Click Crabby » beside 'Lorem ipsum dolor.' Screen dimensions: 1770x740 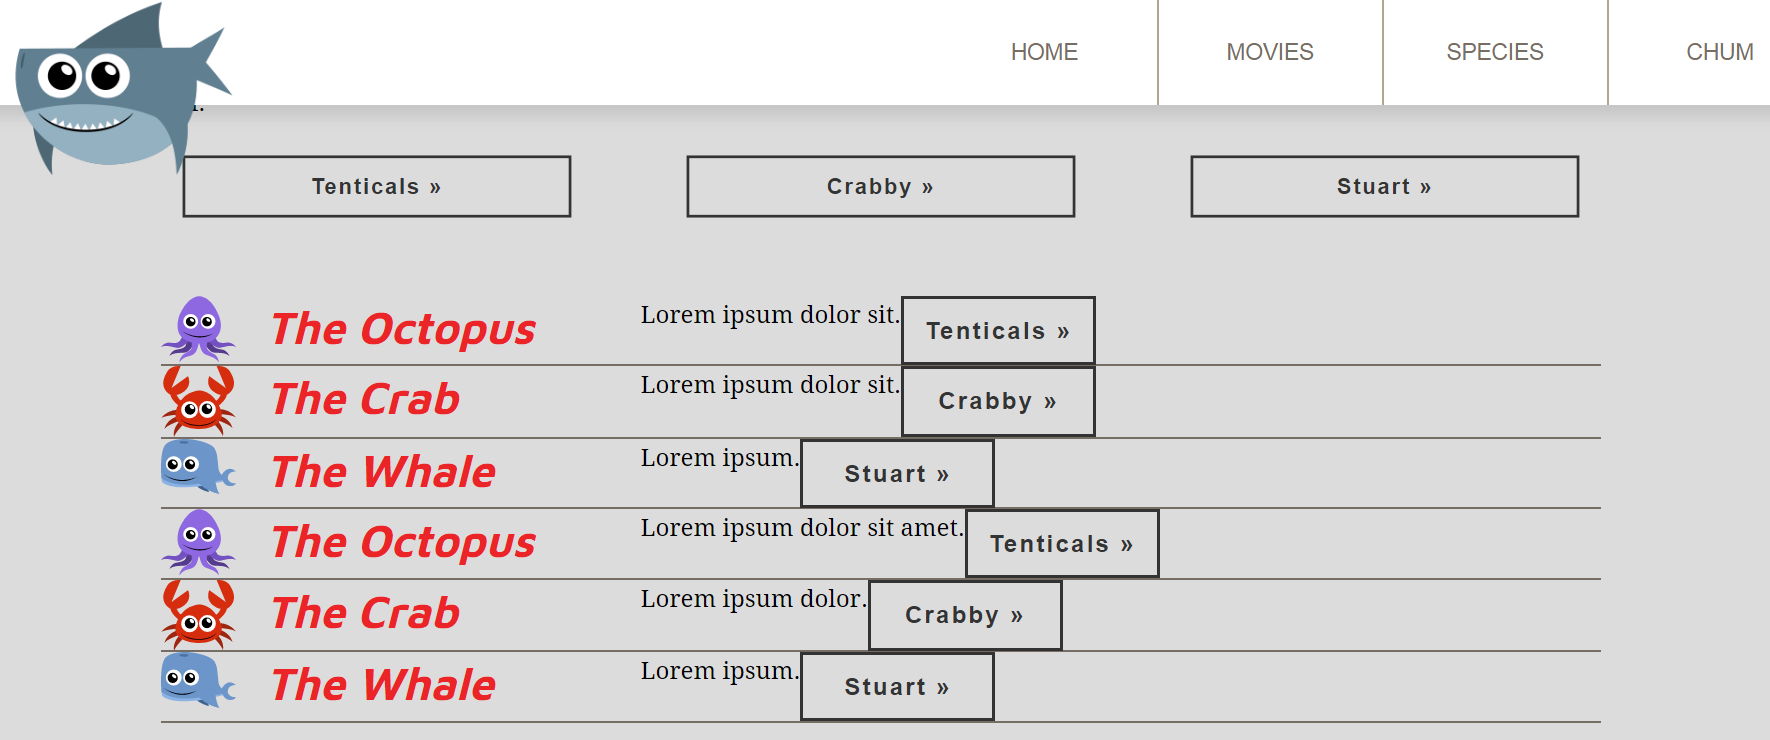965,615
